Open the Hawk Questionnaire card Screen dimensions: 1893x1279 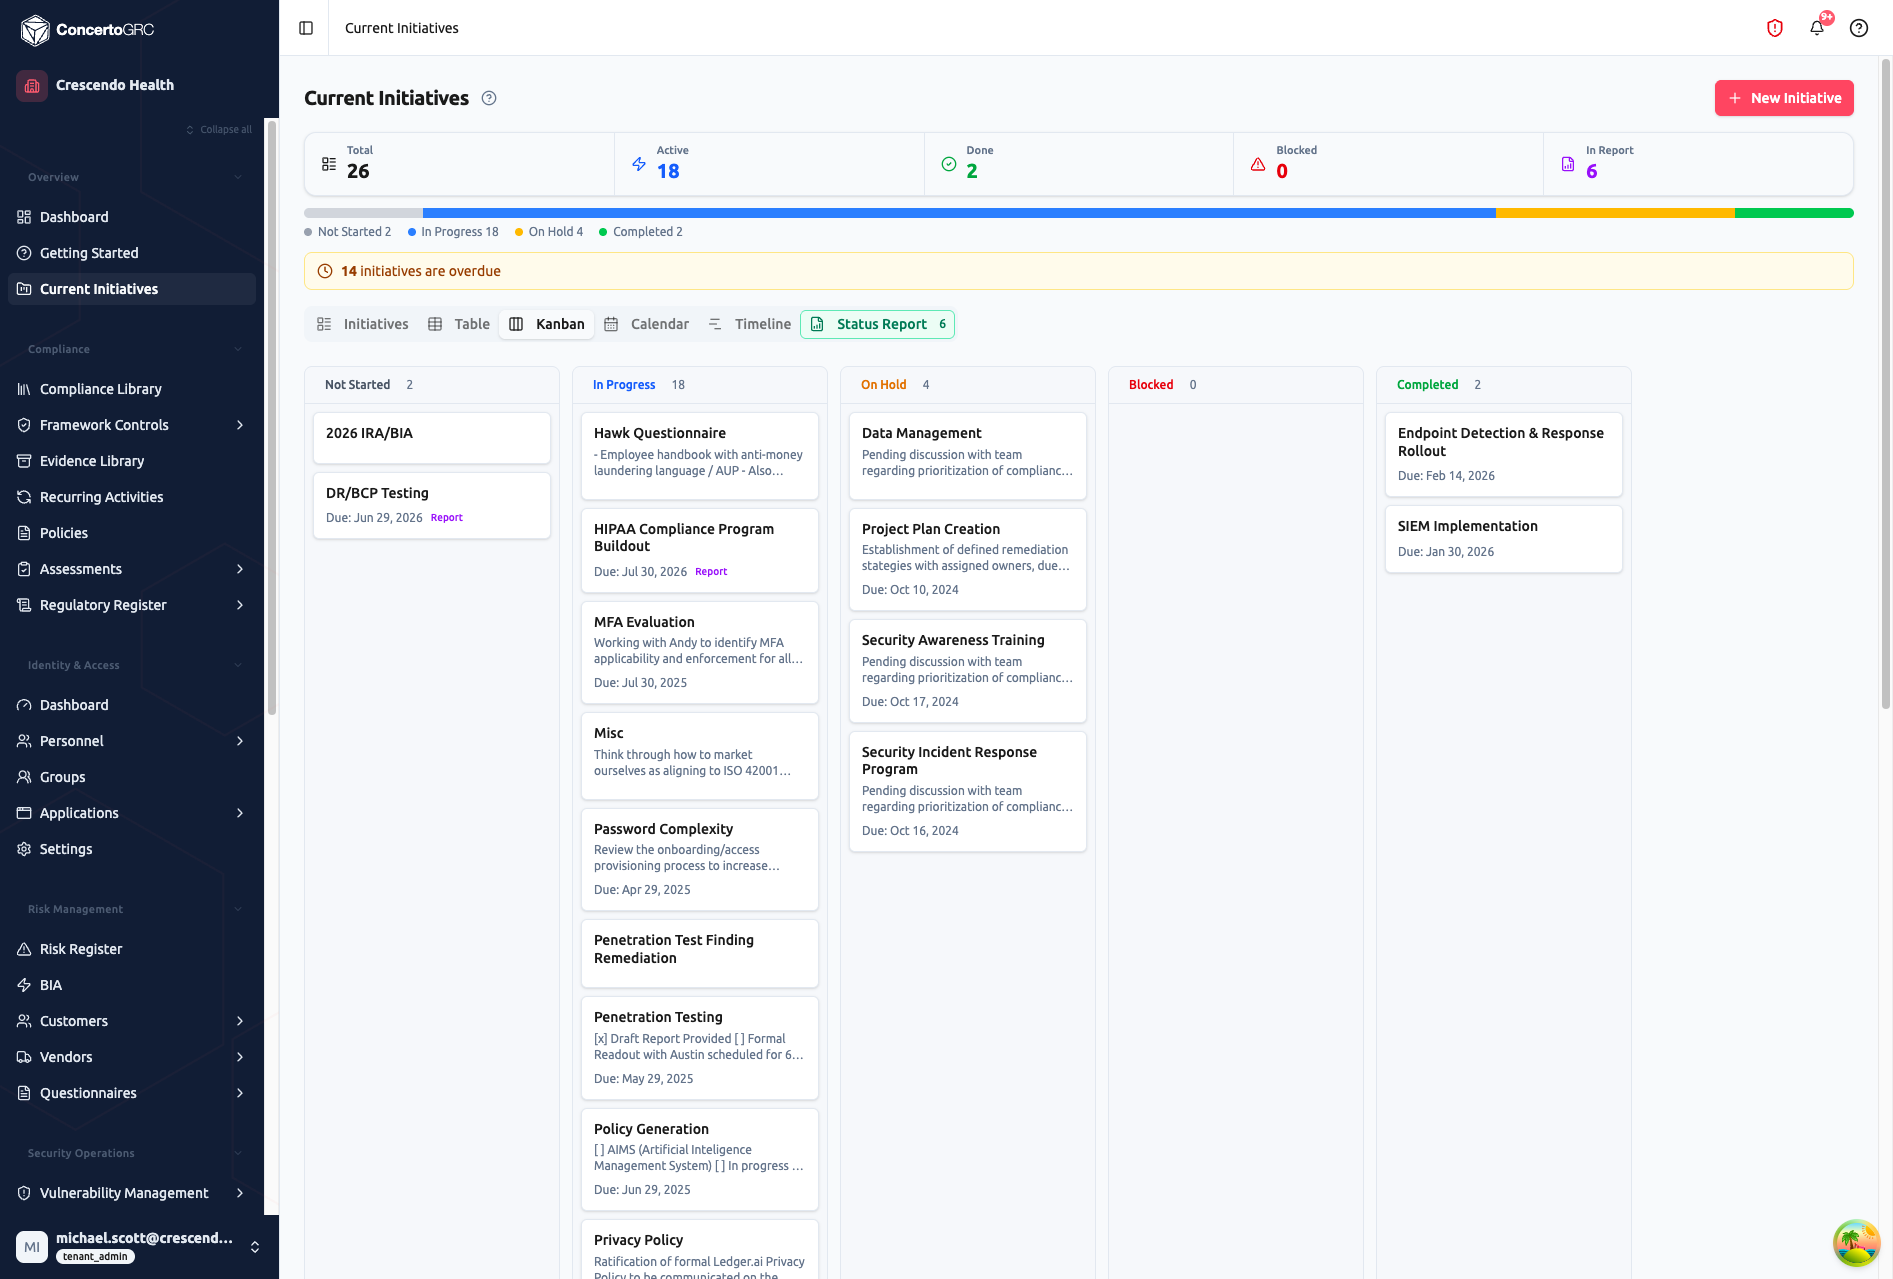click(700, 456)
